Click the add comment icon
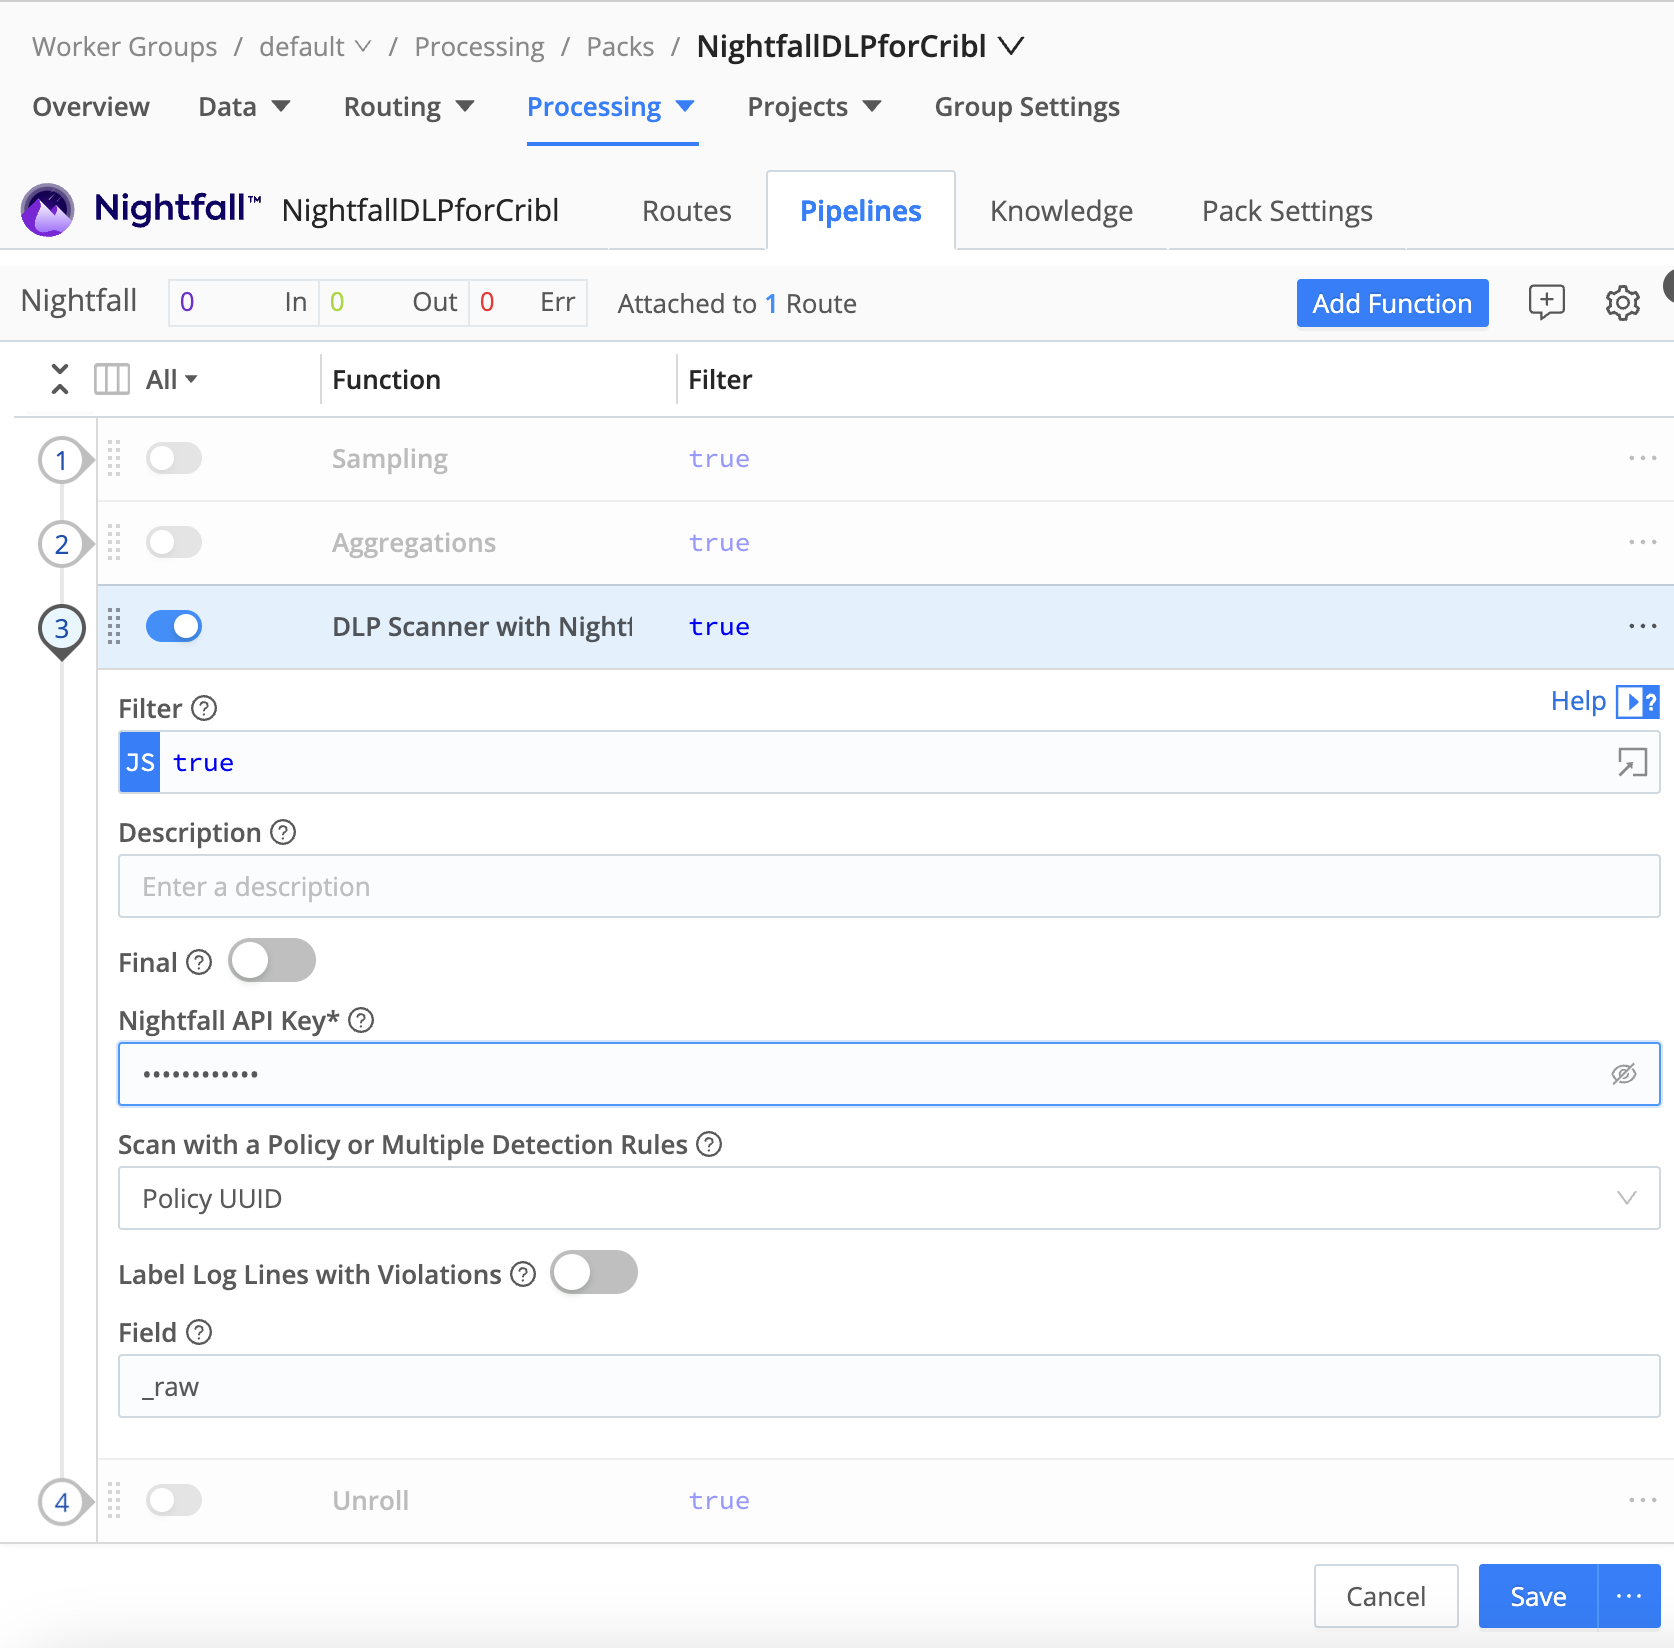1674x1648 pixels. click(x=1546, y=302)
